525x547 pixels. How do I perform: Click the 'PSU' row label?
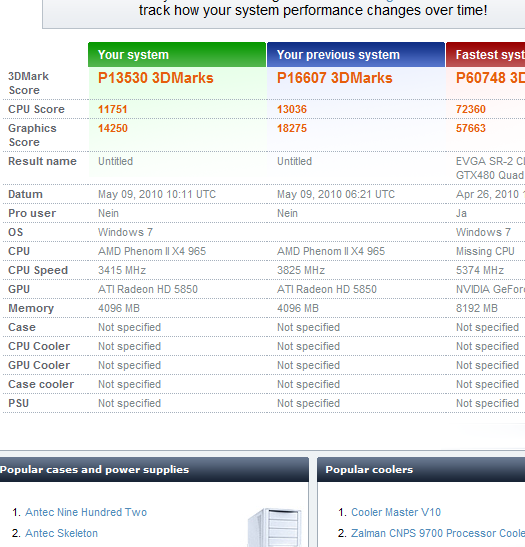18,403
